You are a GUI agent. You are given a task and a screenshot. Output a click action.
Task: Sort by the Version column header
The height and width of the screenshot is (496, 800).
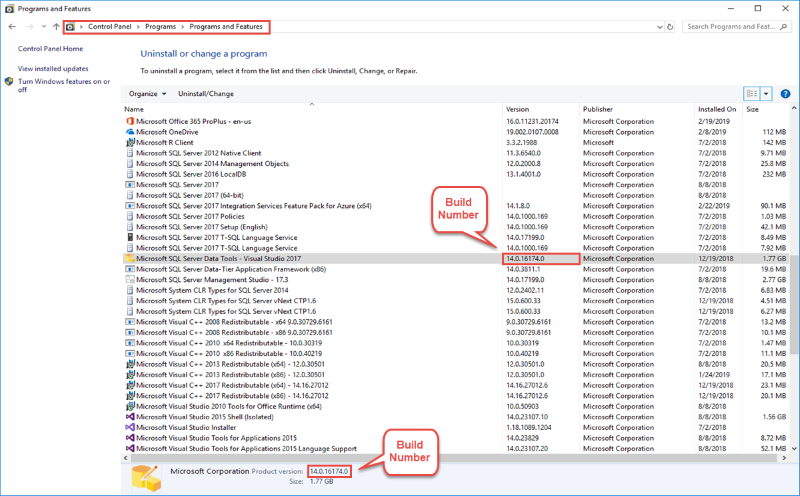coord(541,109)
